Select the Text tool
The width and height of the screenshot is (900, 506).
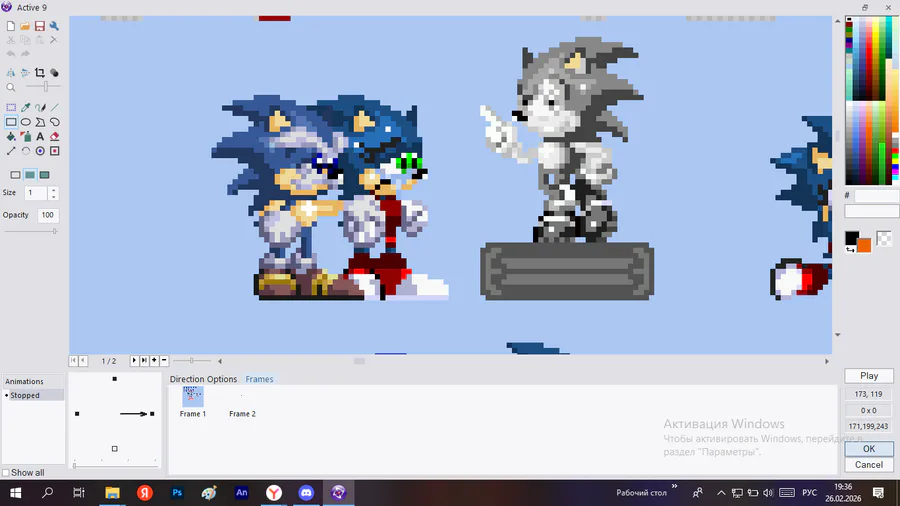pyautogui.click(x=40, y=137)
